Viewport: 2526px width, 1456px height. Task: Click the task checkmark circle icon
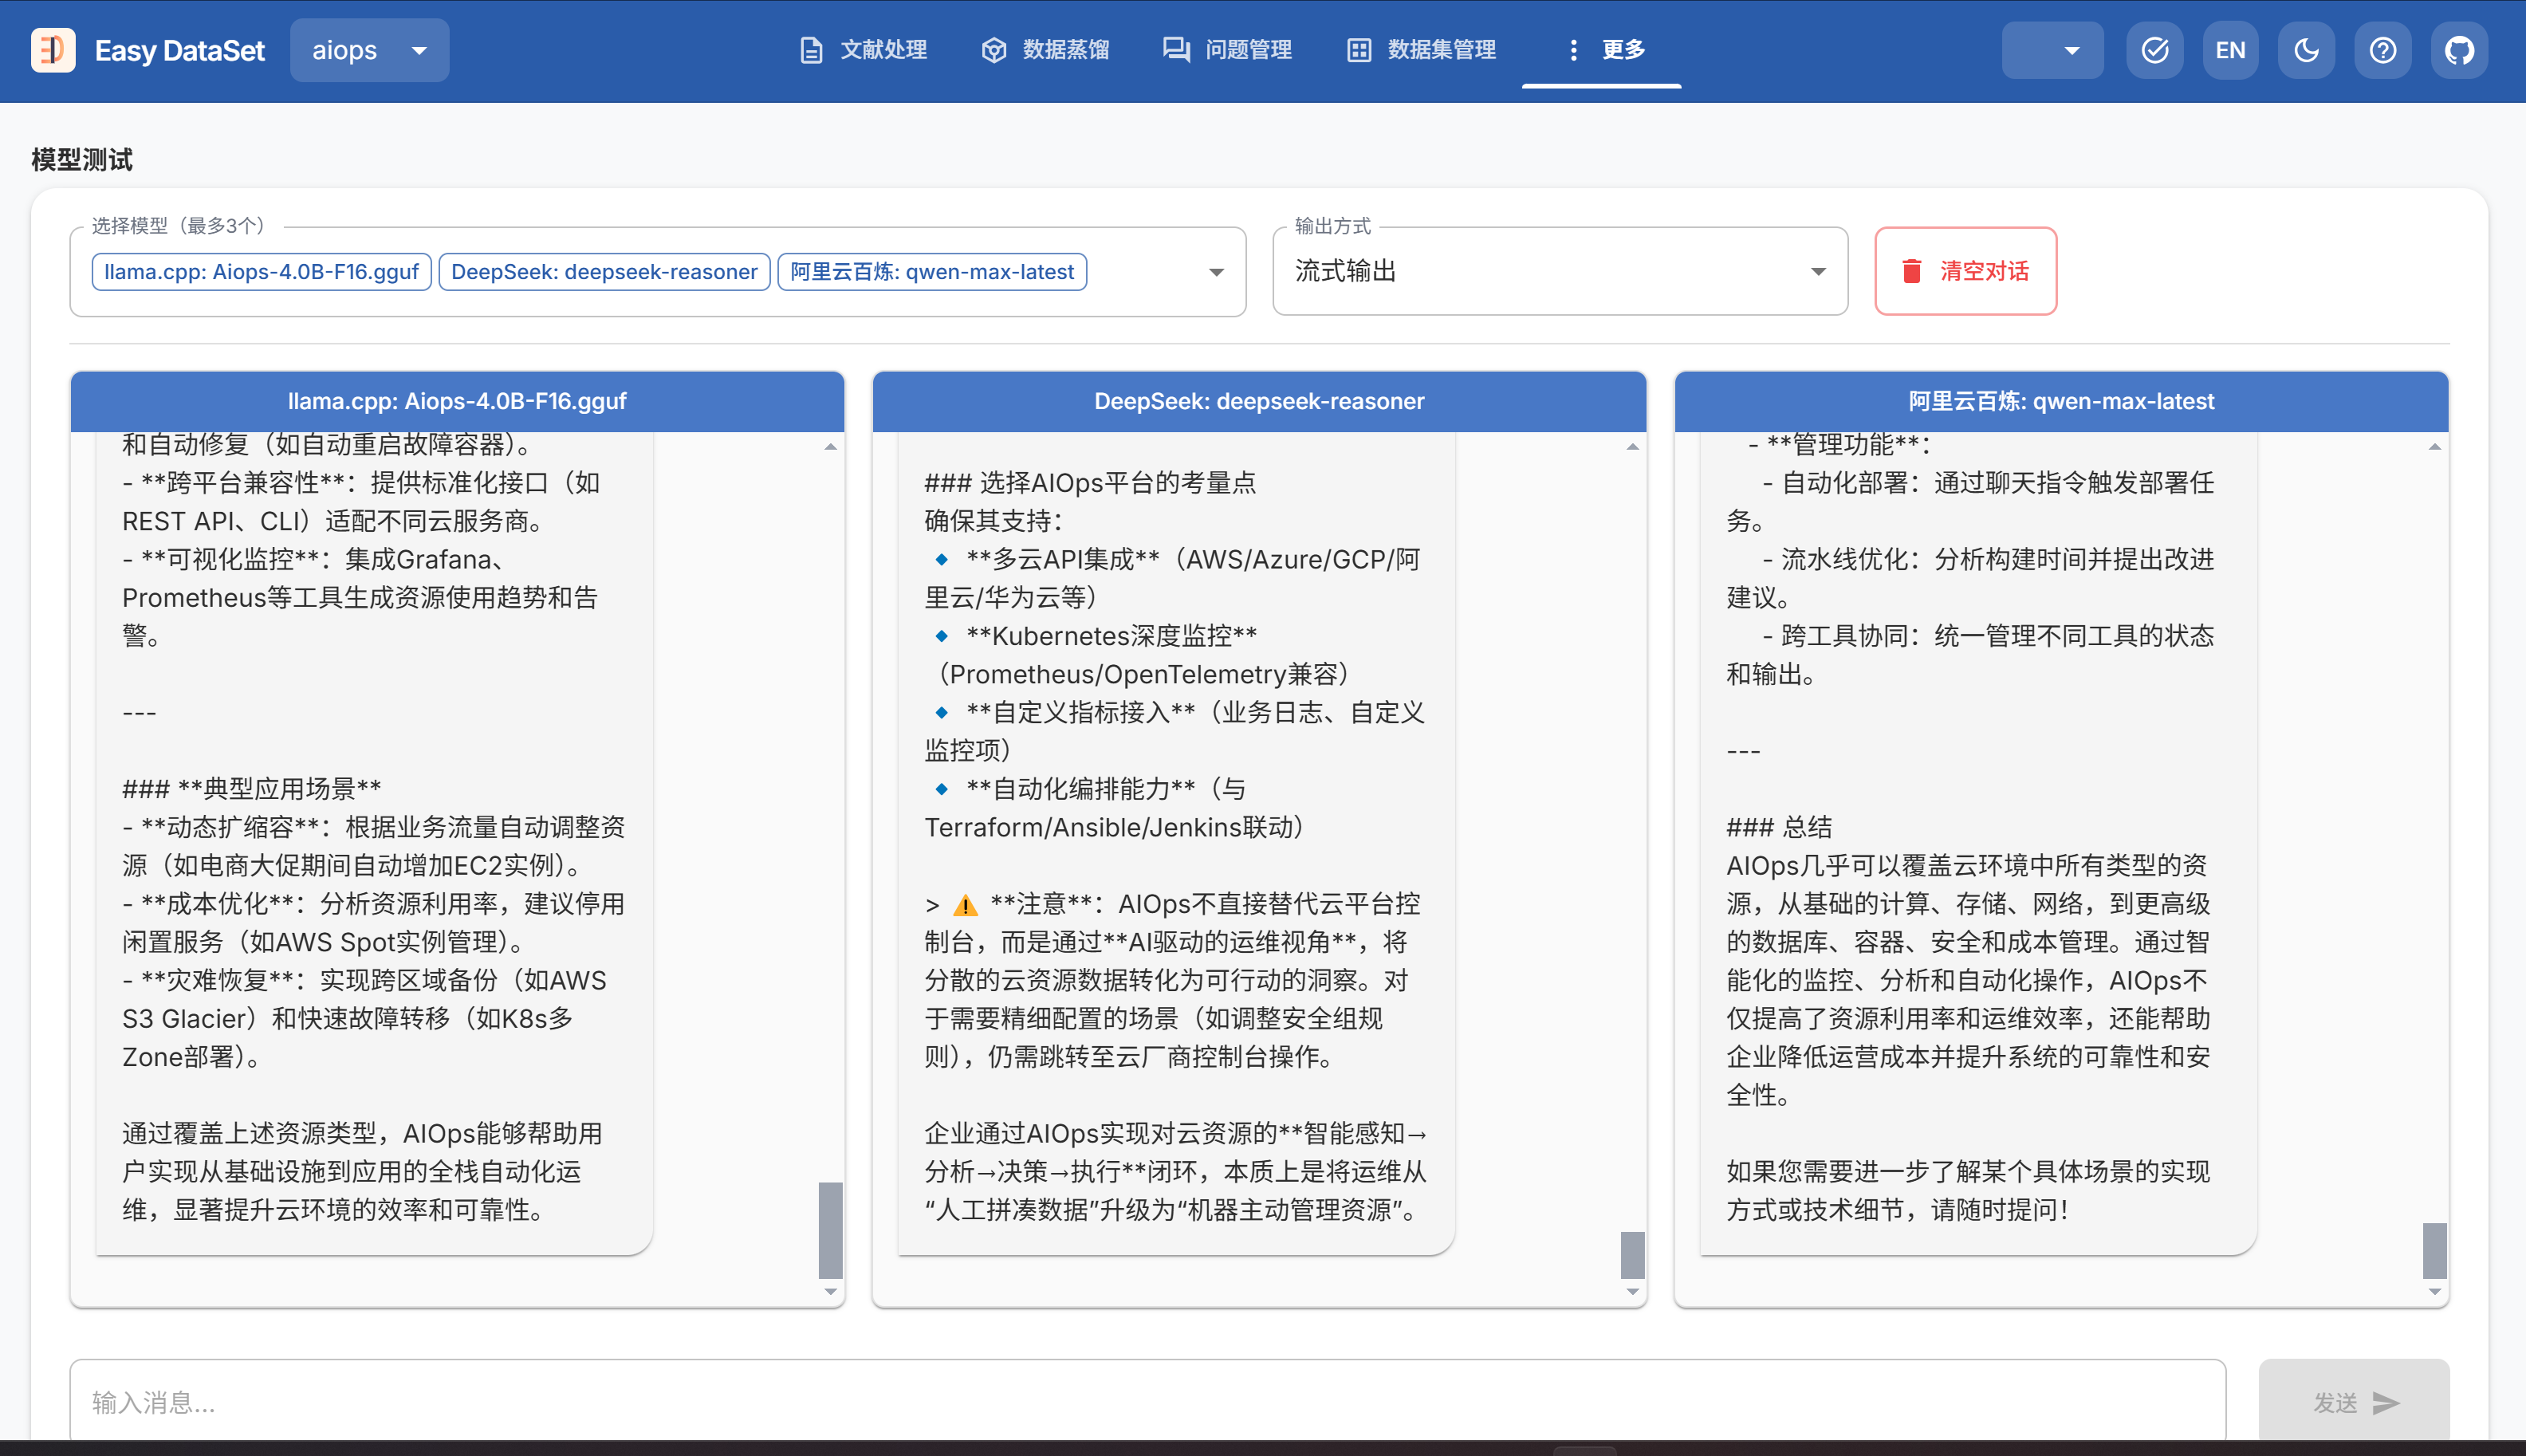[2154, 50]
